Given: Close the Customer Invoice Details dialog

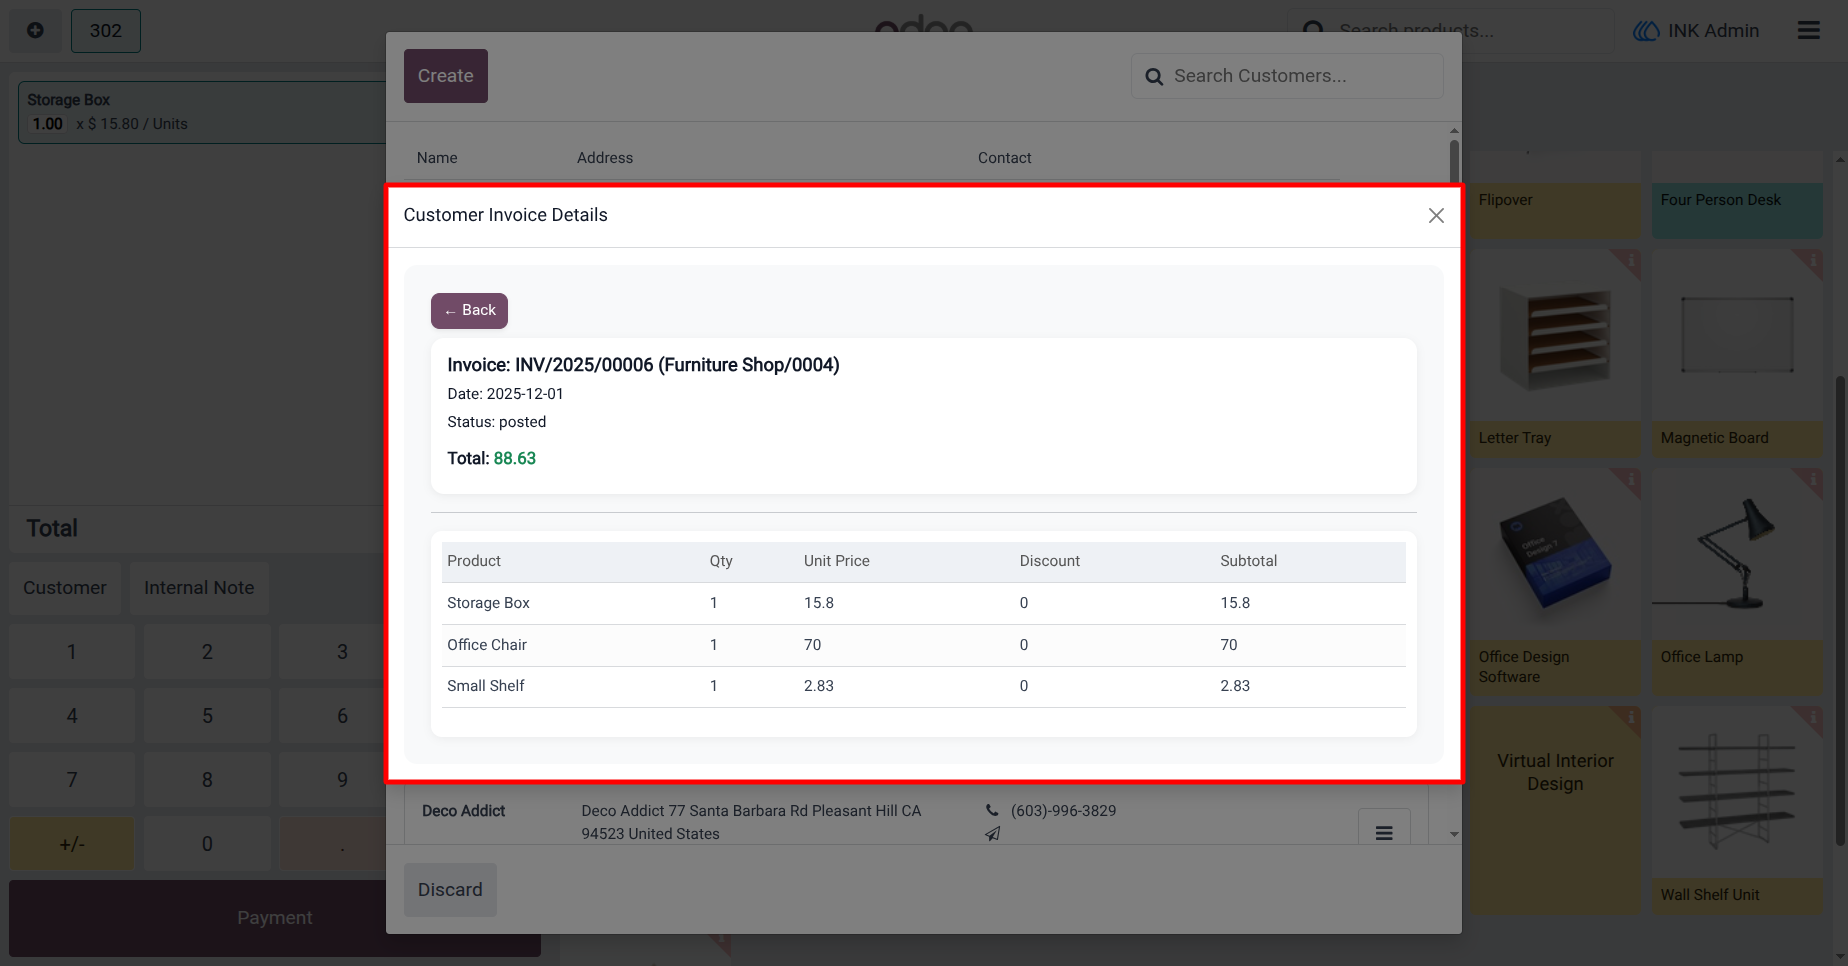Looking at the screenshot, I should pos(1436,216).
